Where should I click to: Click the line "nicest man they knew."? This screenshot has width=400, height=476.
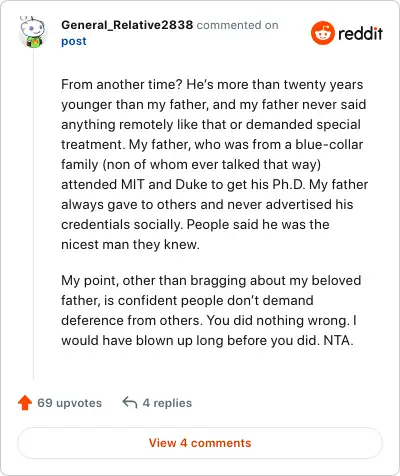click(x=130, y=244)
